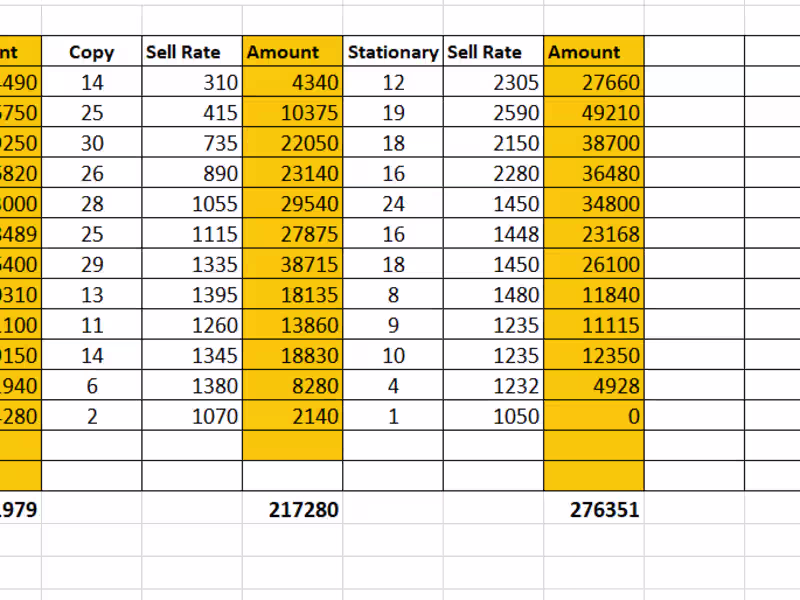Select the cell containing 1448

pyautogui.click(x=494, y=235)
